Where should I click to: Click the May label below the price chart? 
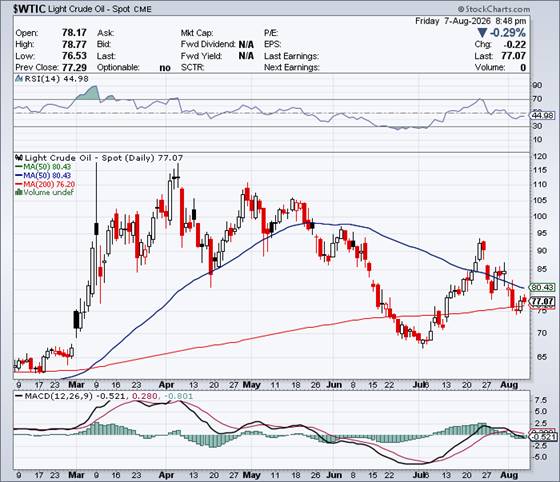click(x=251, y=385)
